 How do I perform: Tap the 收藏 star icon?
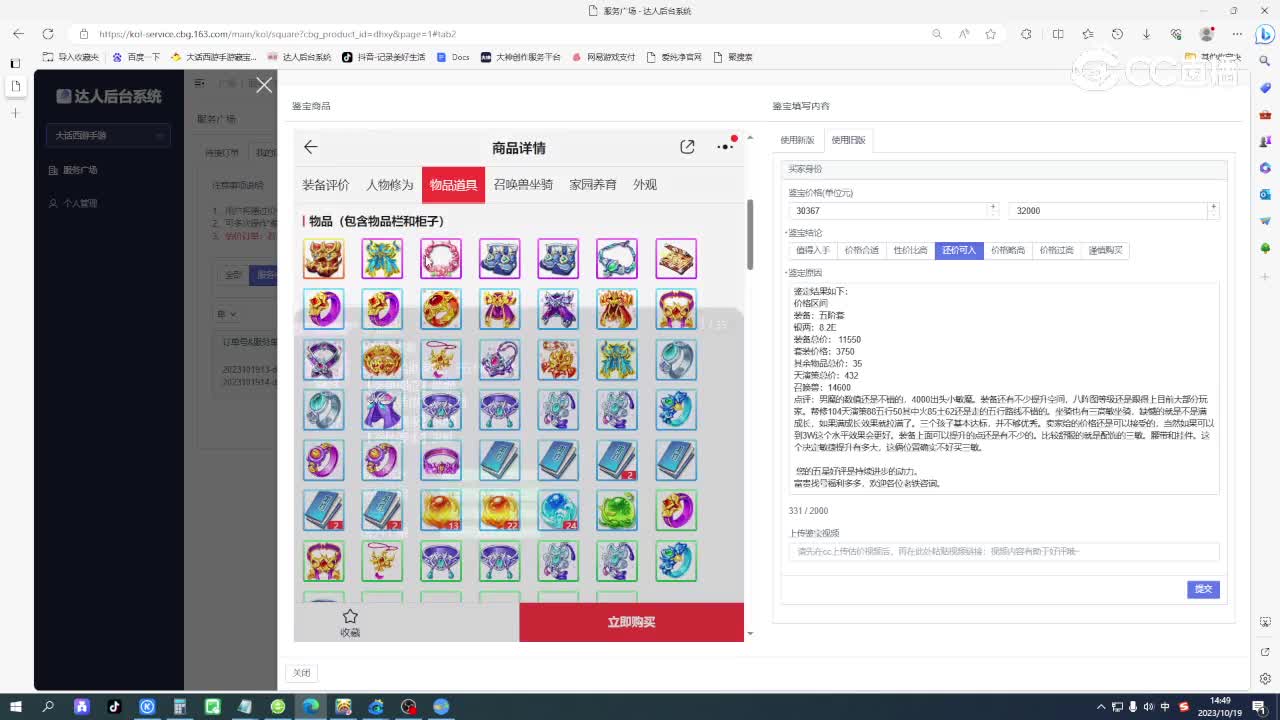350,617
